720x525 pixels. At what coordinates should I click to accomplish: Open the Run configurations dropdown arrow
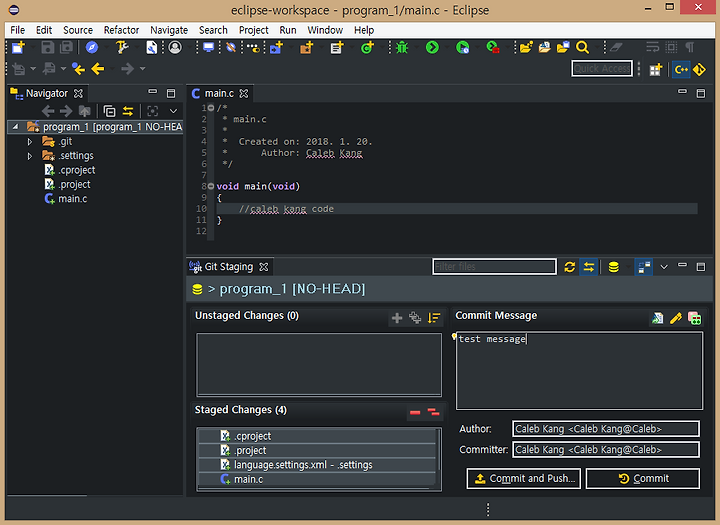tap(446, 47)
